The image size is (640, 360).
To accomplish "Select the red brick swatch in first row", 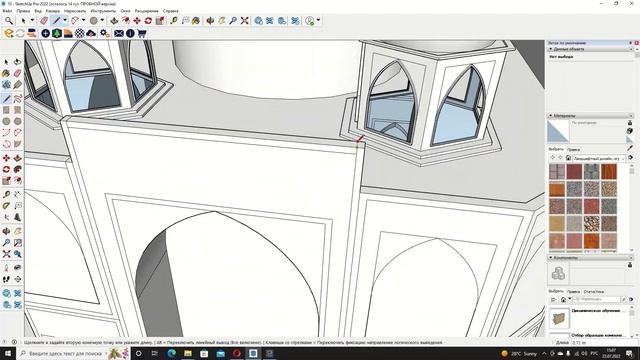I will click(x=574, y=172).
